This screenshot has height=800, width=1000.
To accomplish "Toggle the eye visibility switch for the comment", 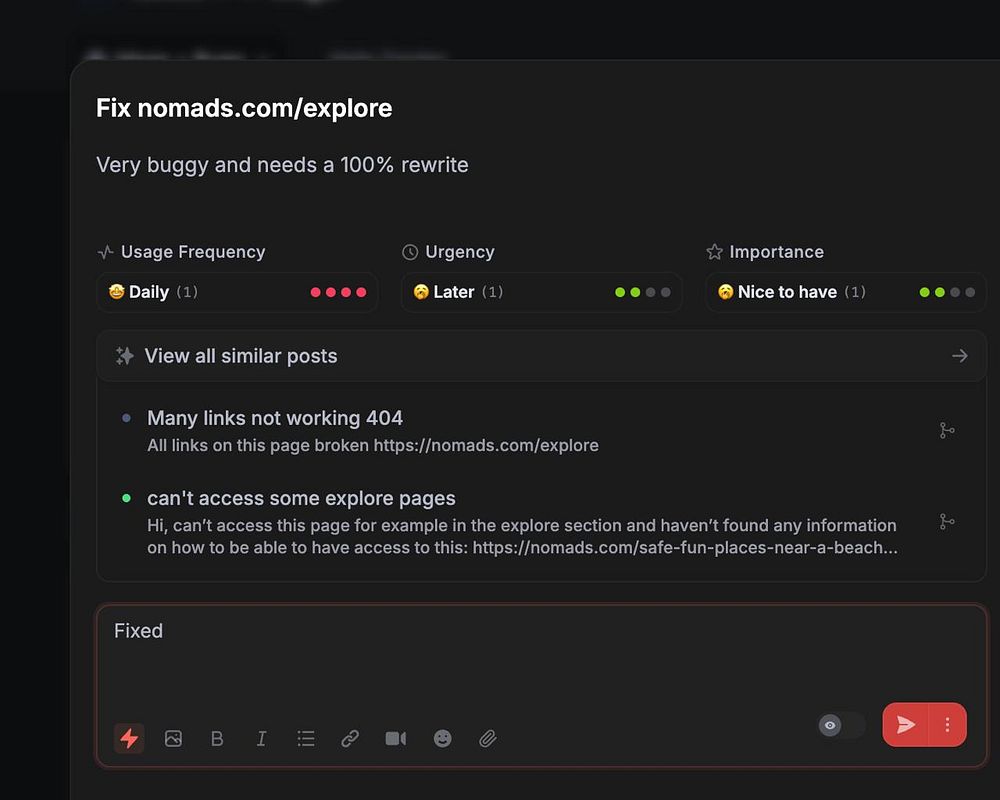I will 842,725.
